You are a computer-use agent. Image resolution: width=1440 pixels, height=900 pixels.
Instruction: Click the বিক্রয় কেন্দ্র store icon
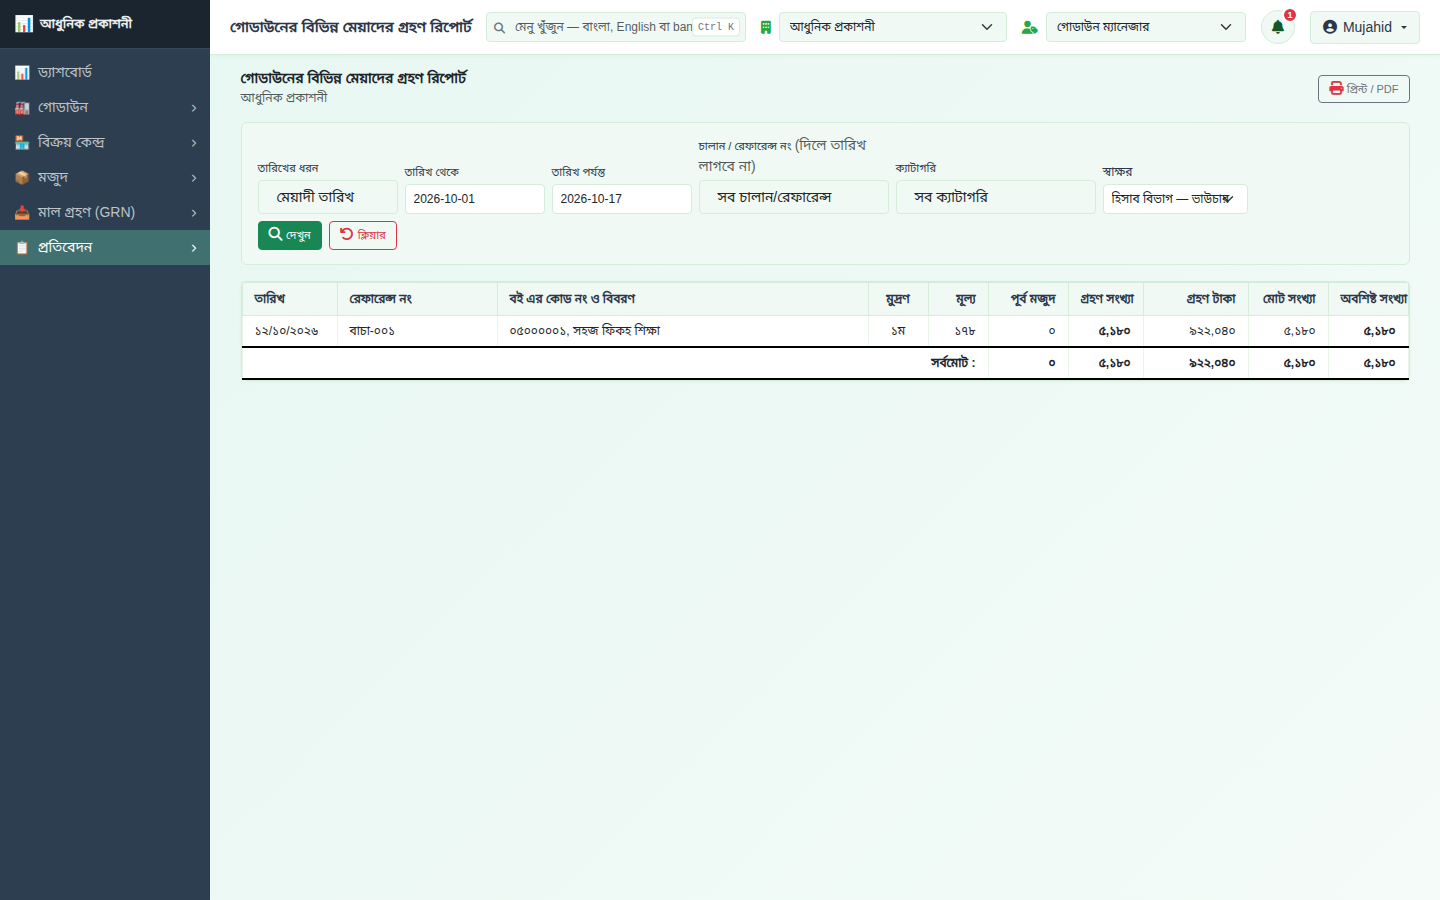(22, 143)
